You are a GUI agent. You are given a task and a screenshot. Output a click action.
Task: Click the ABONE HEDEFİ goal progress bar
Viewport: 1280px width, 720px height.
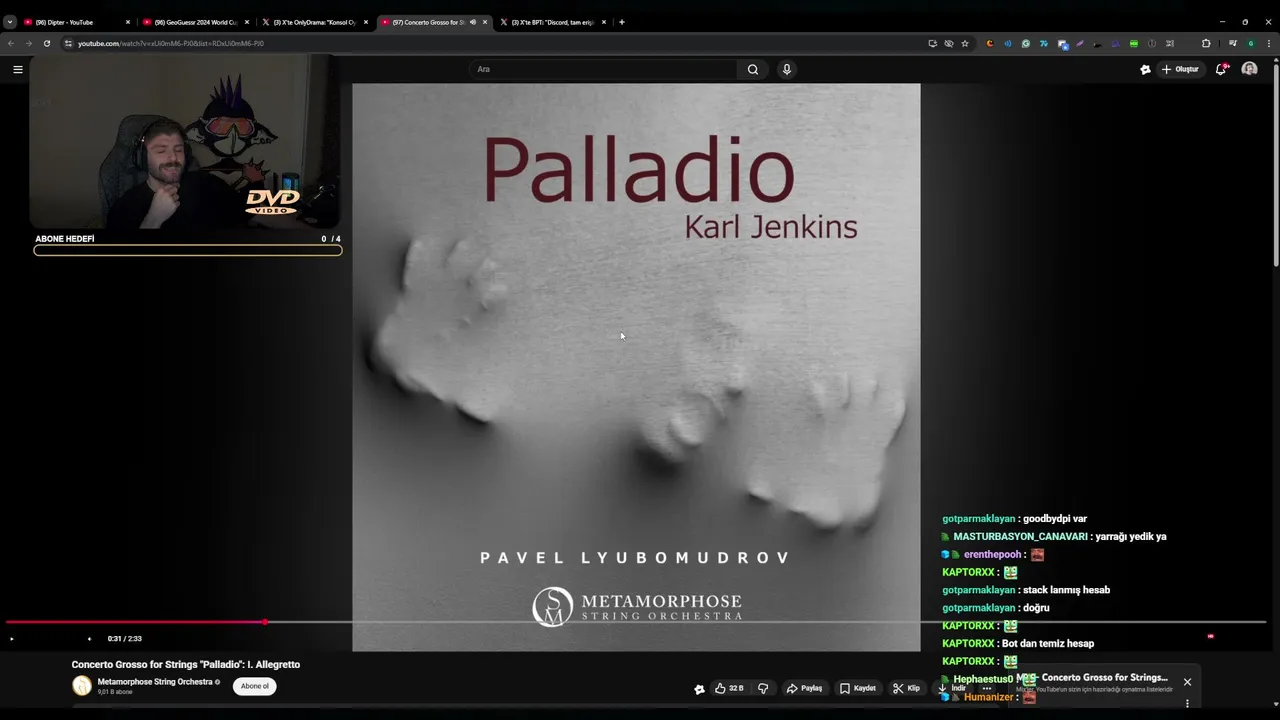pyautogui.click(x=188, y=250)
